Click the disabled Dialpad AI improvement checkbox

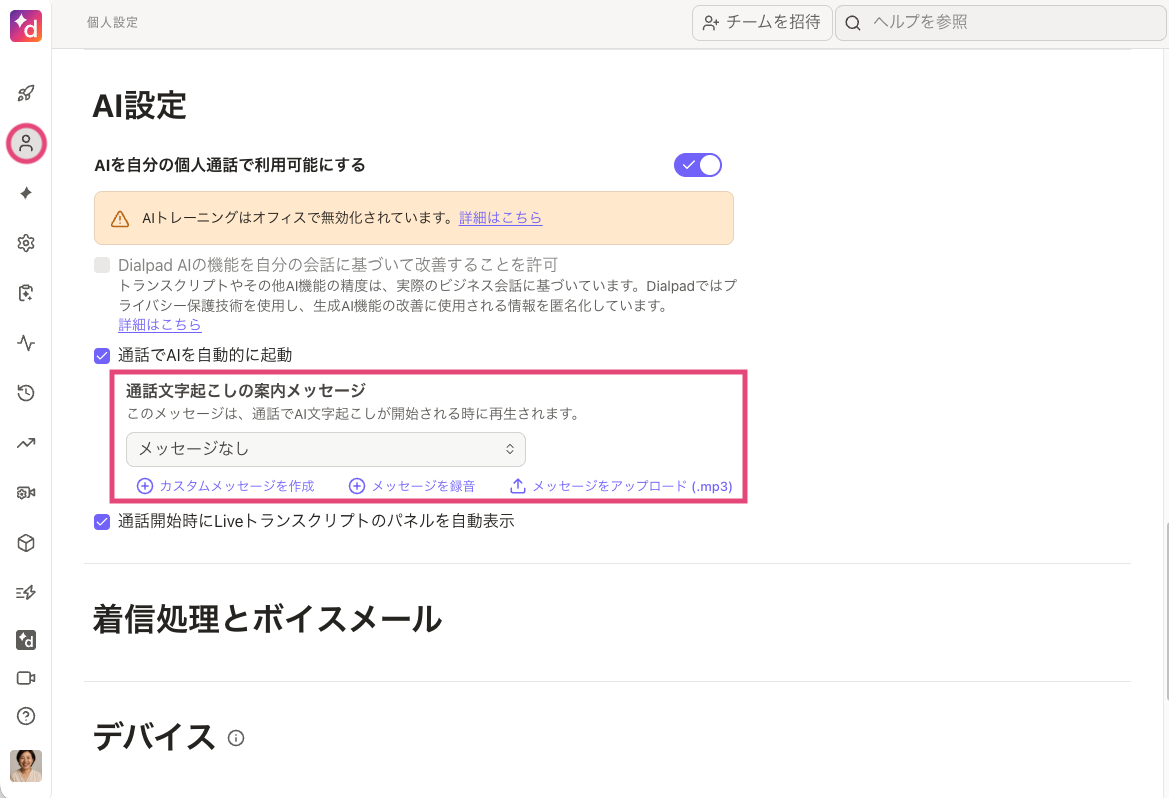pos(102,265)
